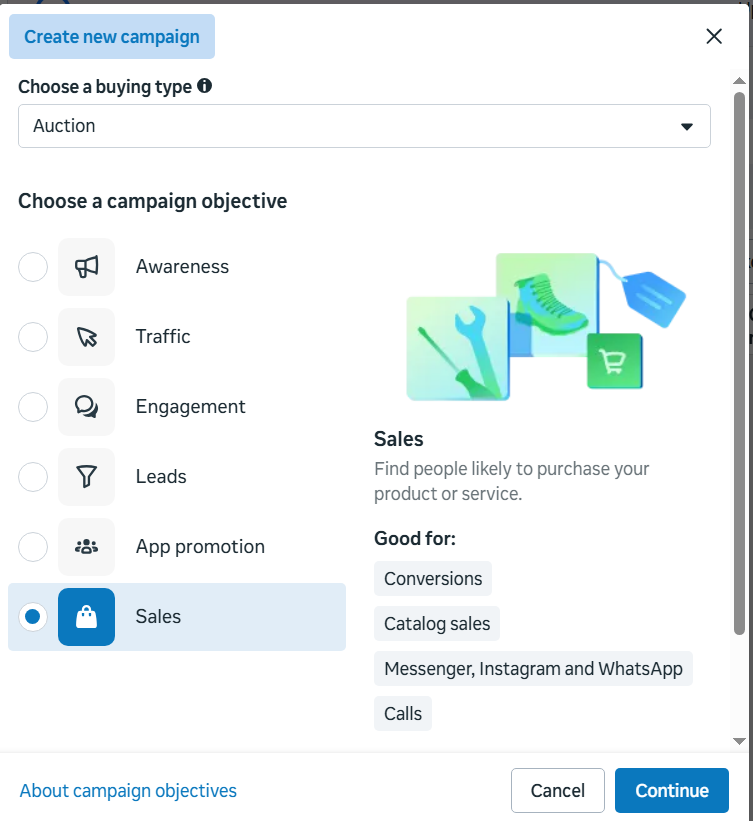
Task: Click the Traffic cursor icon
Action: click(x=86, y=337)
